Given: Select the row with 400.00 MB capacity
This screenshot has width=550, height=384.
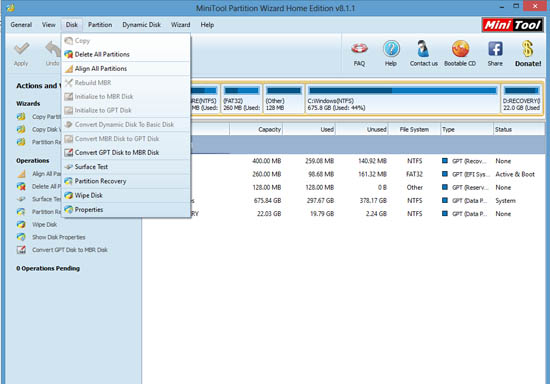Looking at the screenshot, I should pos(344,161).
